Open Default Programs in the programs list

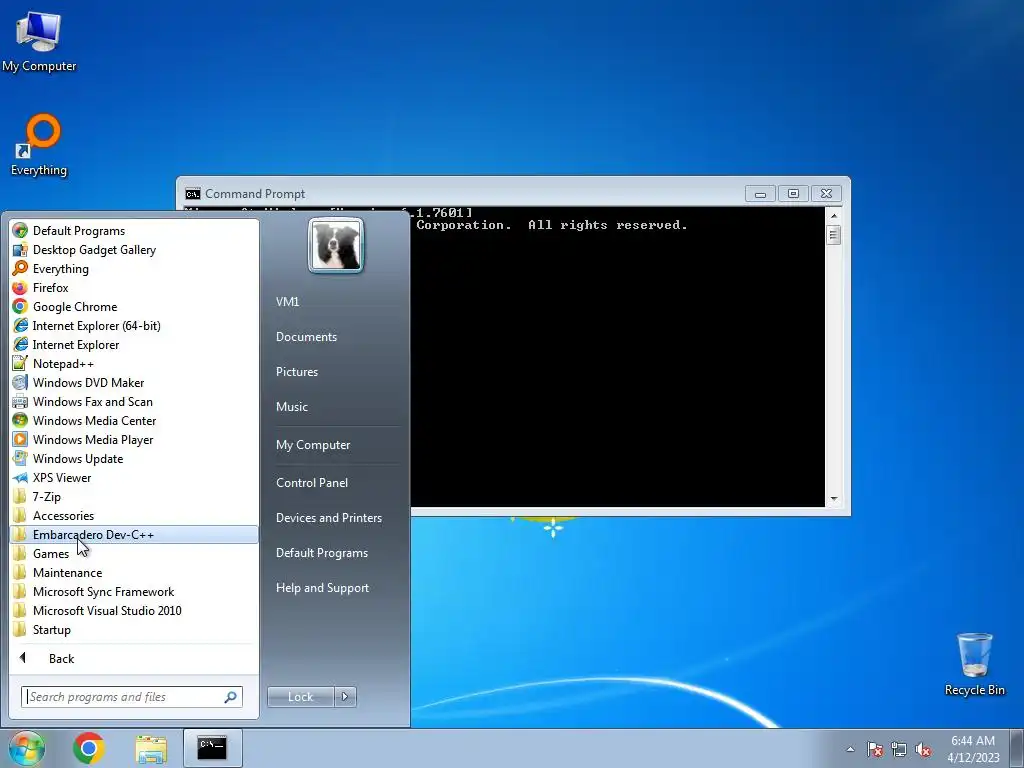tap(134, 231)
